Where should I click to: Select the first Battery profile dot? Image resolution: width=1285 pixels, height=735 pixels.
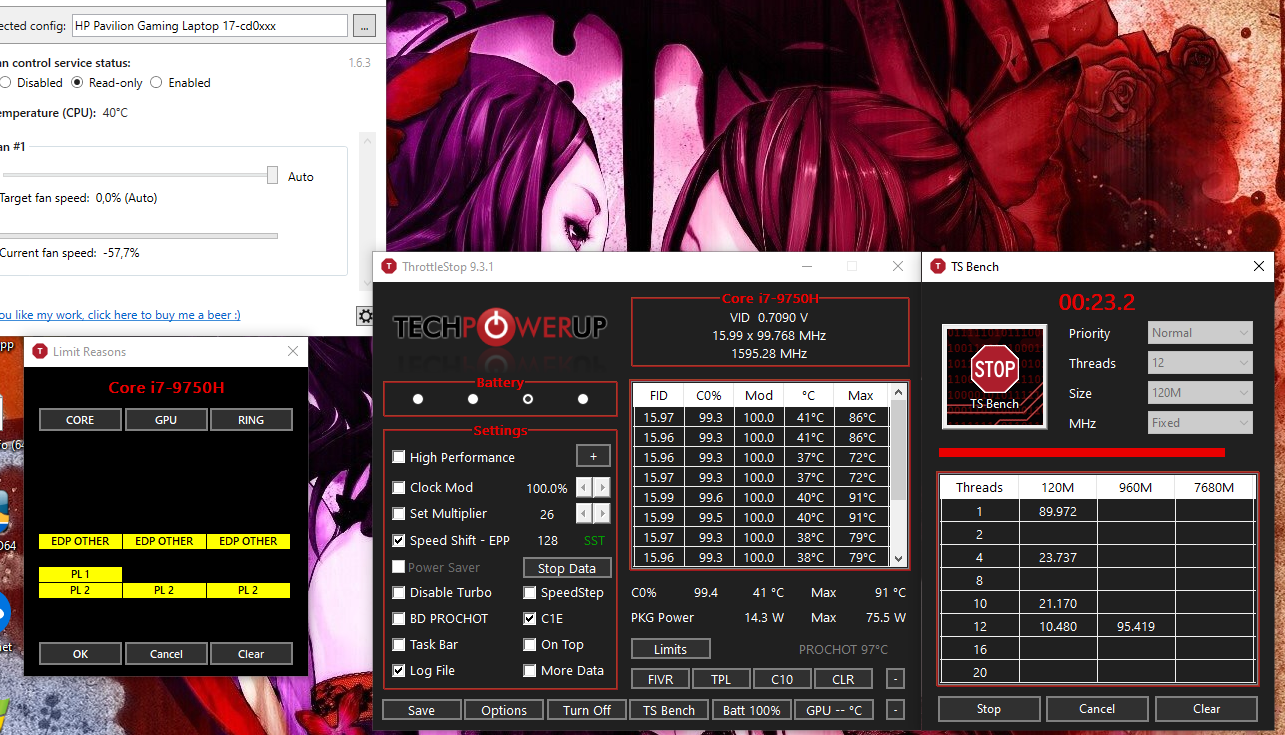pos(418,399)
